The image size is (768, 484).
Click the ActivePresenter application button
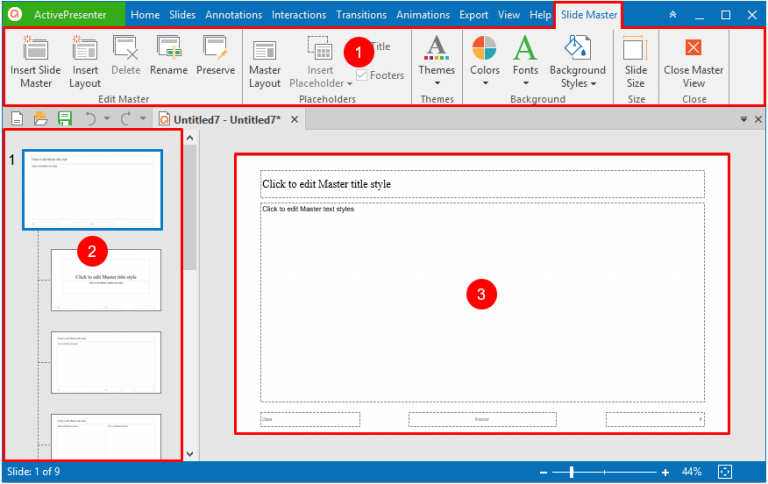pyautogui.click(x=64, y=15)
